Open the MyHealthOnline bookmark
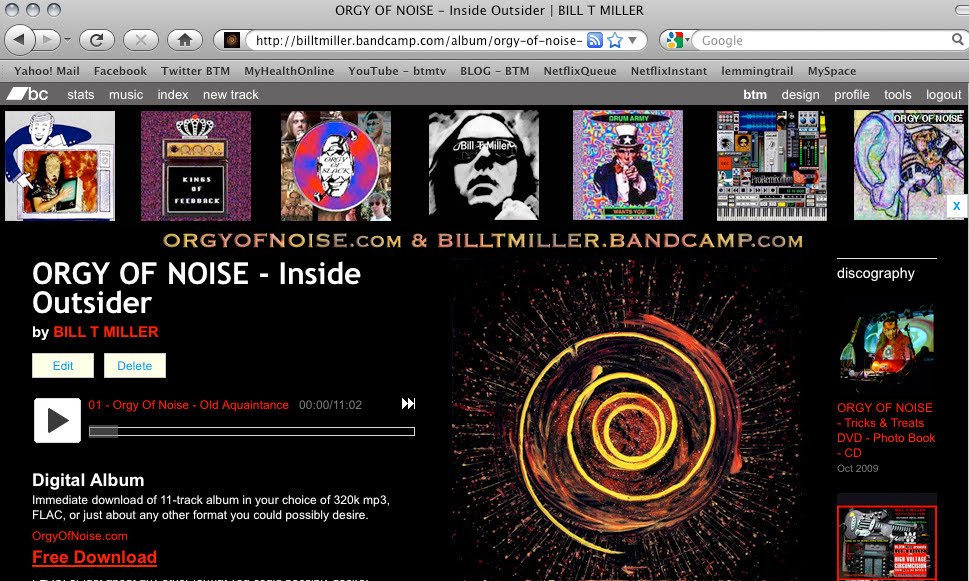The width and height of the screenshot is (969, 581). (289, 71)
